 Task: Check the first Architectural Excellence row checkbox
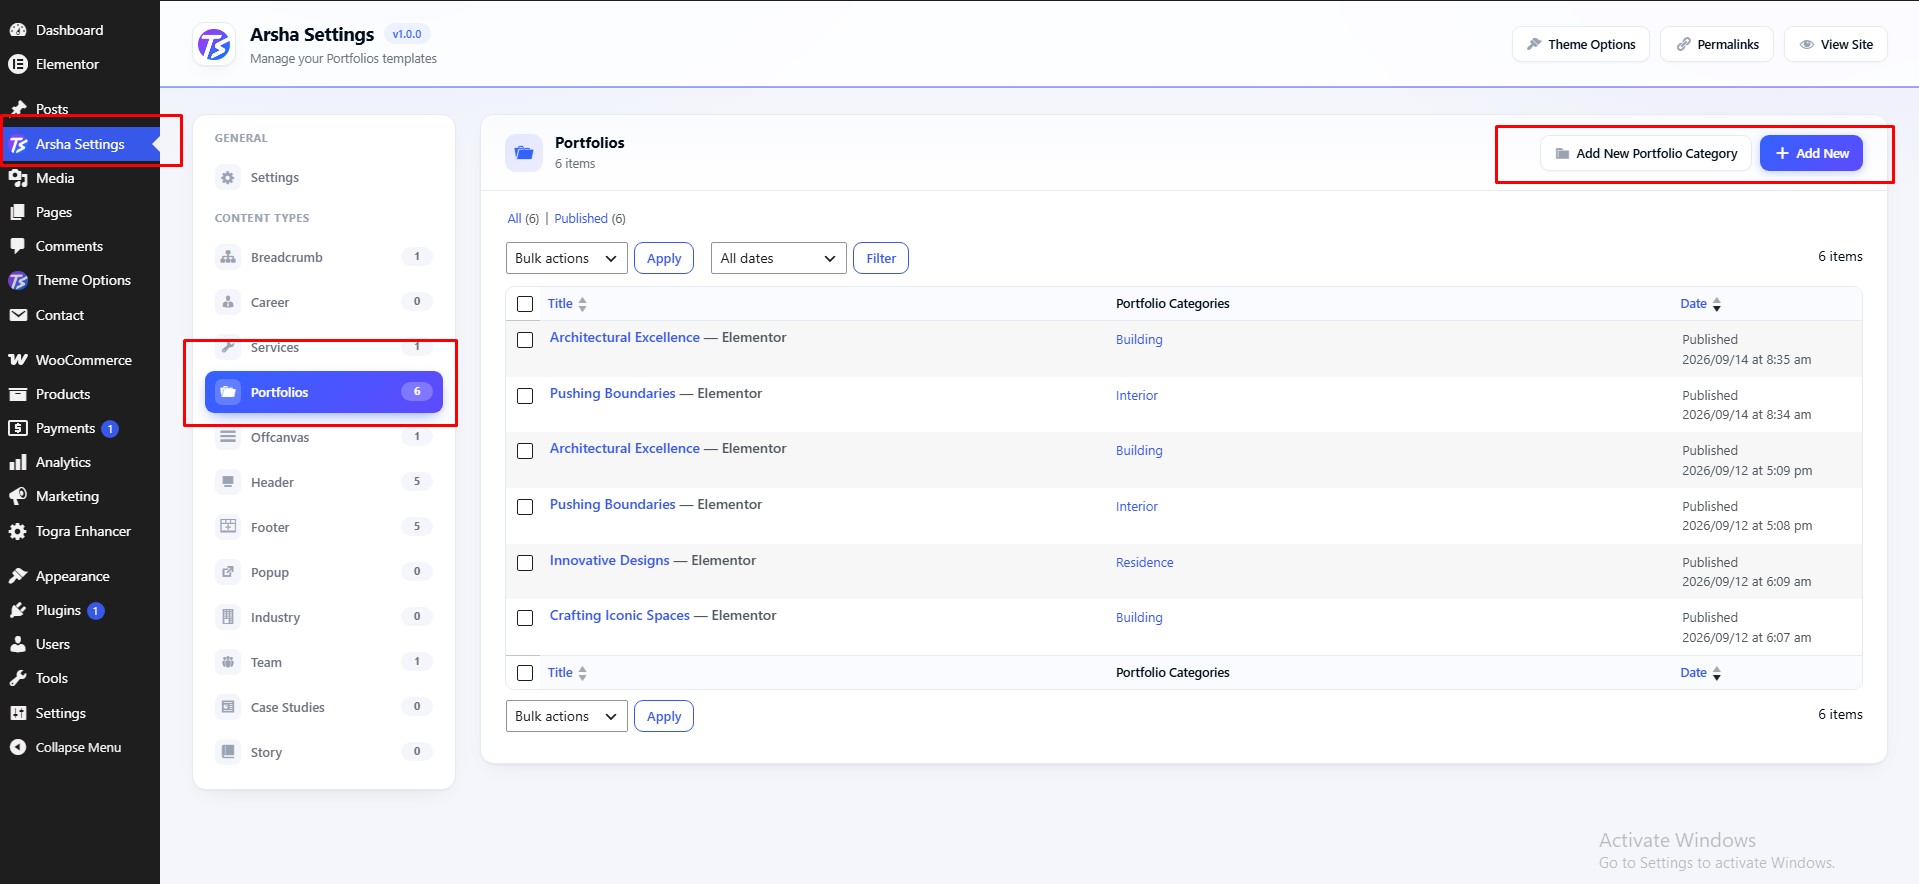point(525,340)
